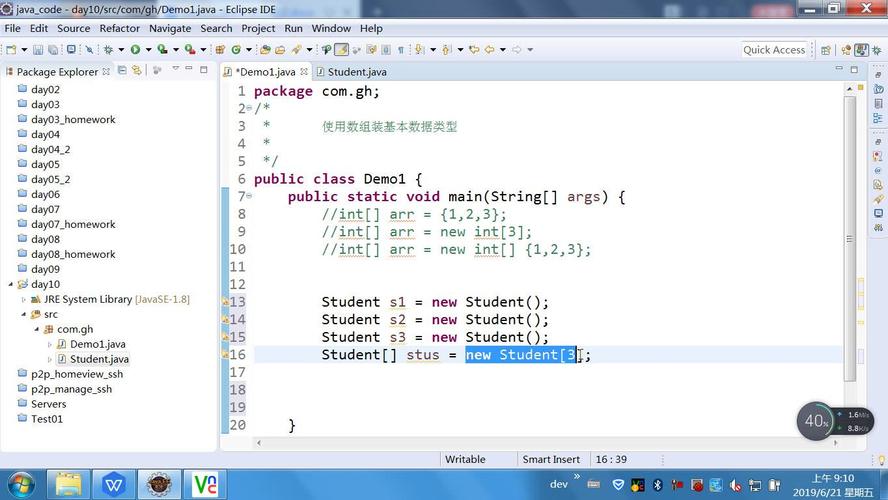The width and height of the screenshot is (888, 500).
Task: Save the current file with Save icon
Action: coord(38,50)
